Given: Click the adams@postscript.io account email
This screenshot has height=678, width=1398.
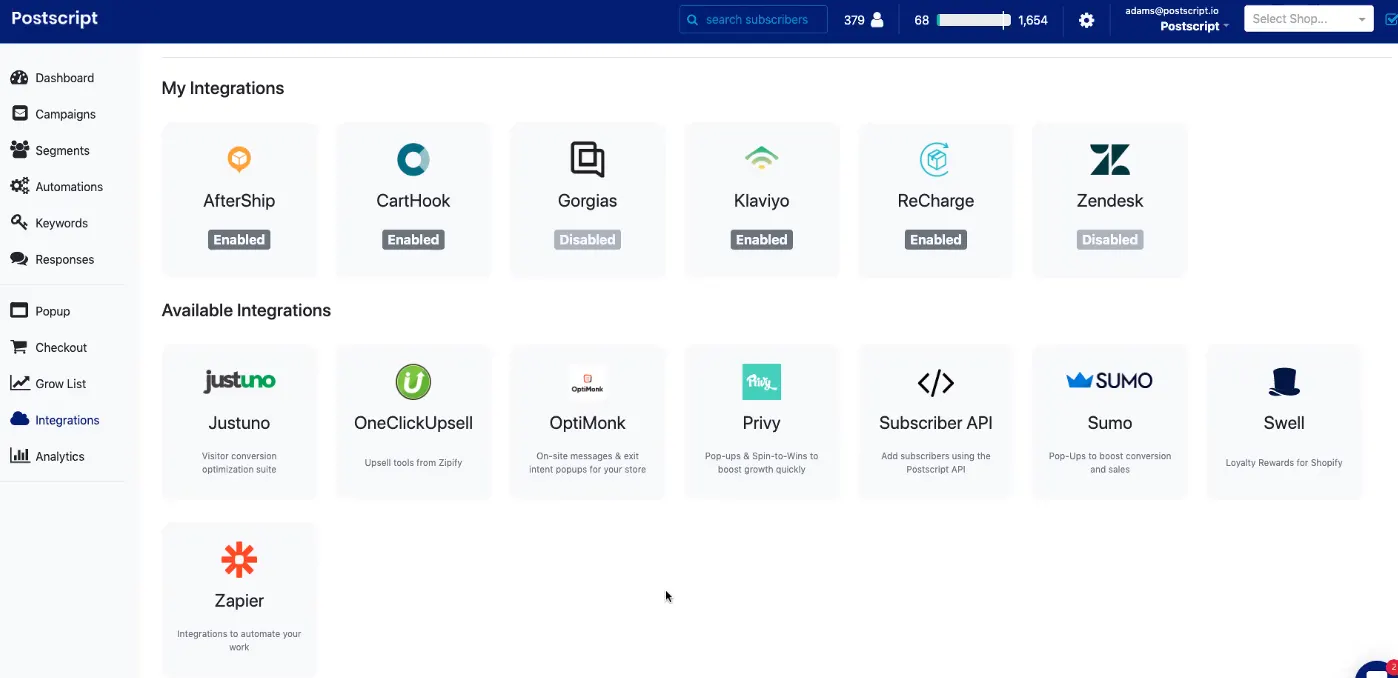Looking at the screenshot, I should pyautogui.click(x=1172, y=10).
